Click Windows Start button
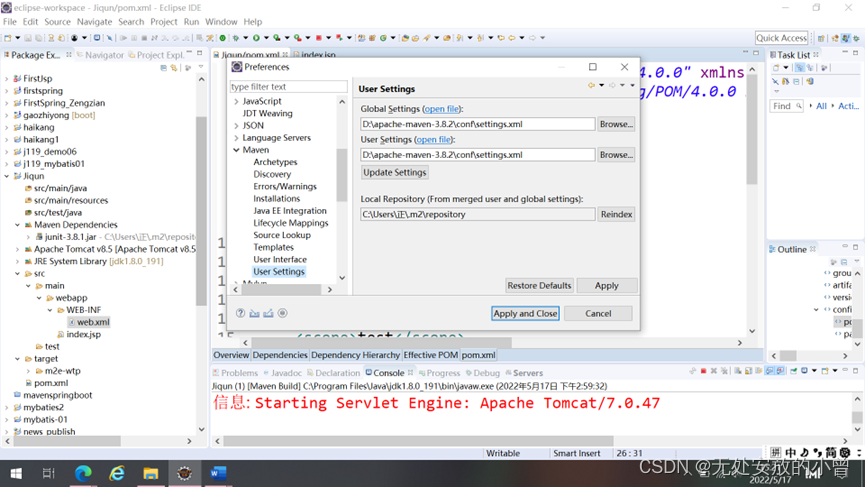Image resolution: width=865 pixels, height=487 pixels. click(x=16, y=473)
